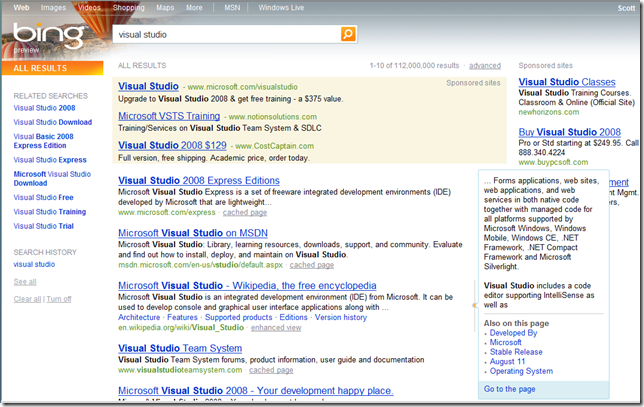
Task: Click 'Stable Release' in preview popup
Action: (x=516, y=352)
